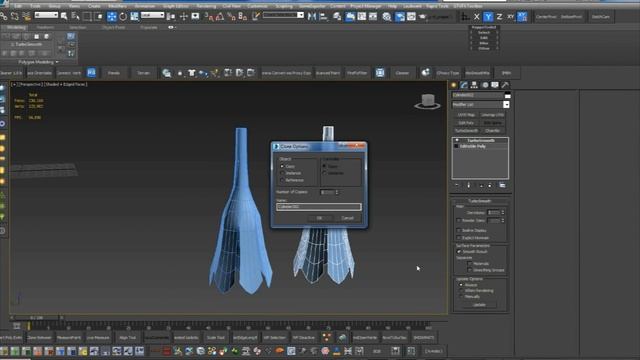Enable the Render Iters checkbox

point(459,221)
